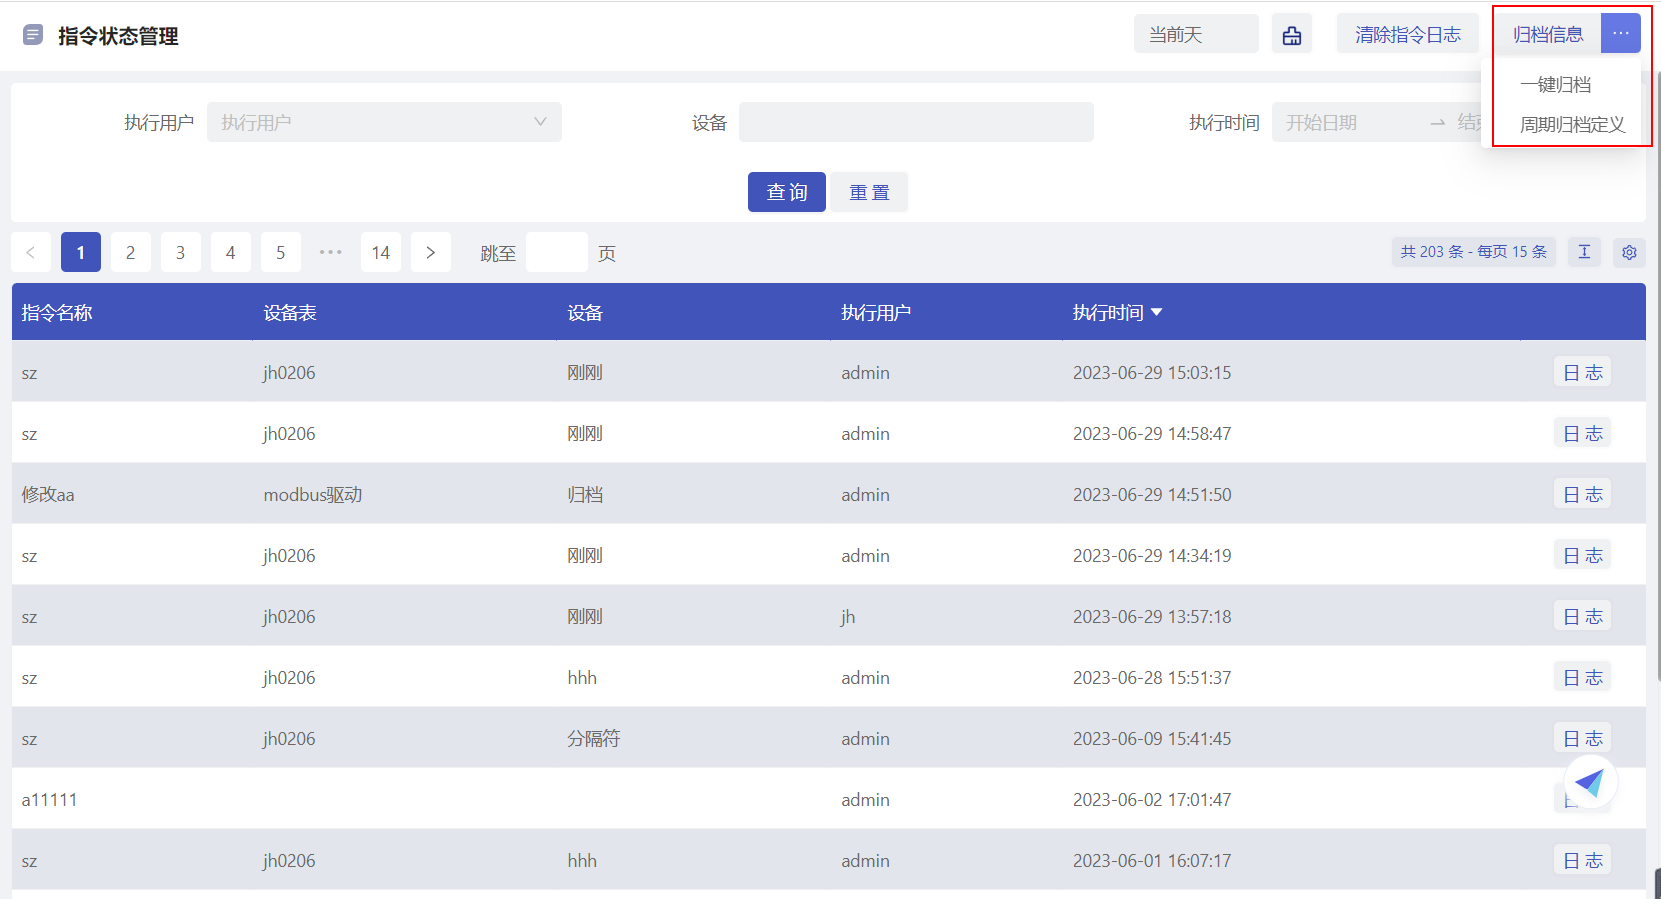Go to next page arrow
This screenshot has width=1661, height=899.
pyautogui.click(x=431, y=252)
